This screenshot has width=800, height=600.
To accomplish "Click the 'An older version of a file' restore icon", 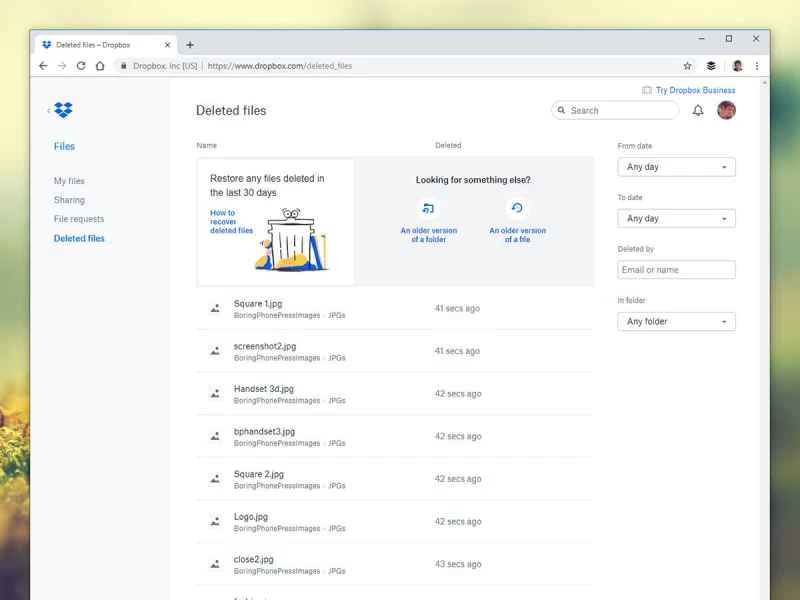I will click(x=518, y=208).
